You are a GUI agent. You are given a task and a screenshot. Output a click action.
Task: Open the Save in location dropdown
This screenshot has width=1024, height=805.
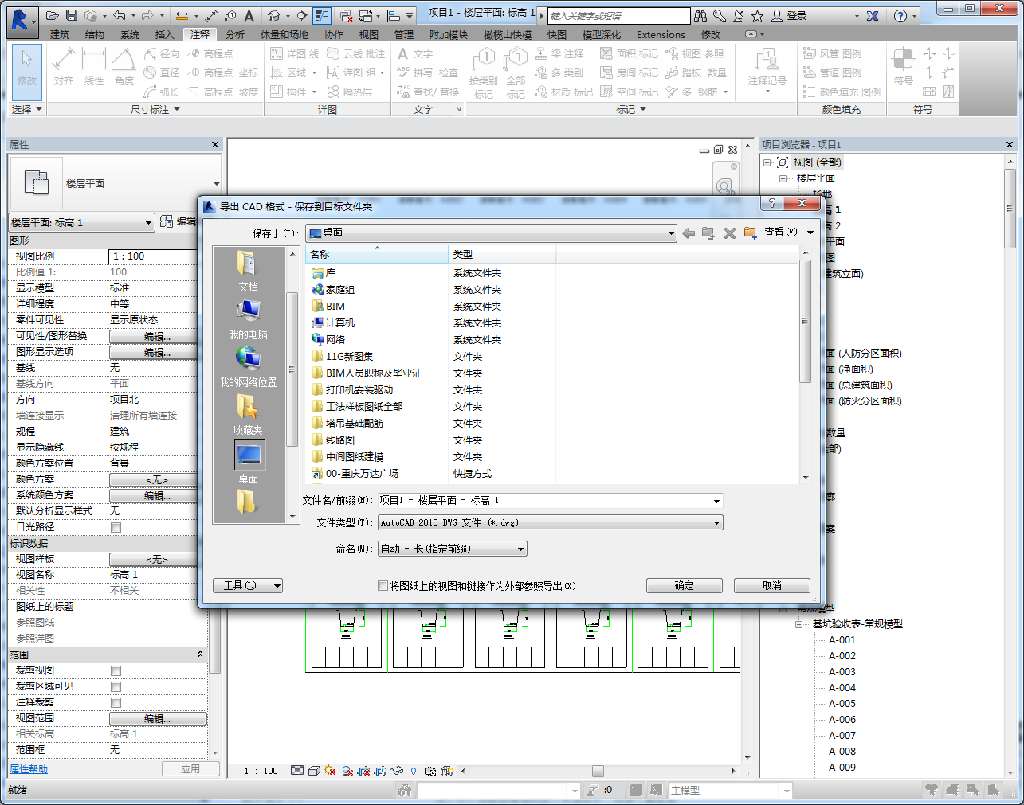tap(491, 233)
